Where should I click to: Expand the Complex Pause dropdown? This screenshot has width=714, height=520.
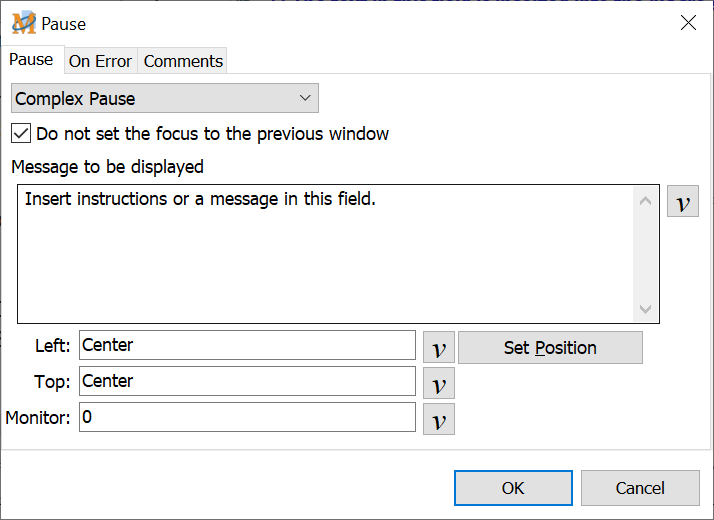point(165,98)
